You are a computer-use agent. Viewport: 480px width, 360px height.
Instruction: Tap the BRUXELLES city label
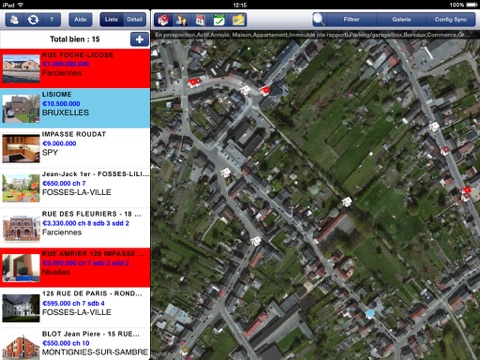(x=65, y=113)
